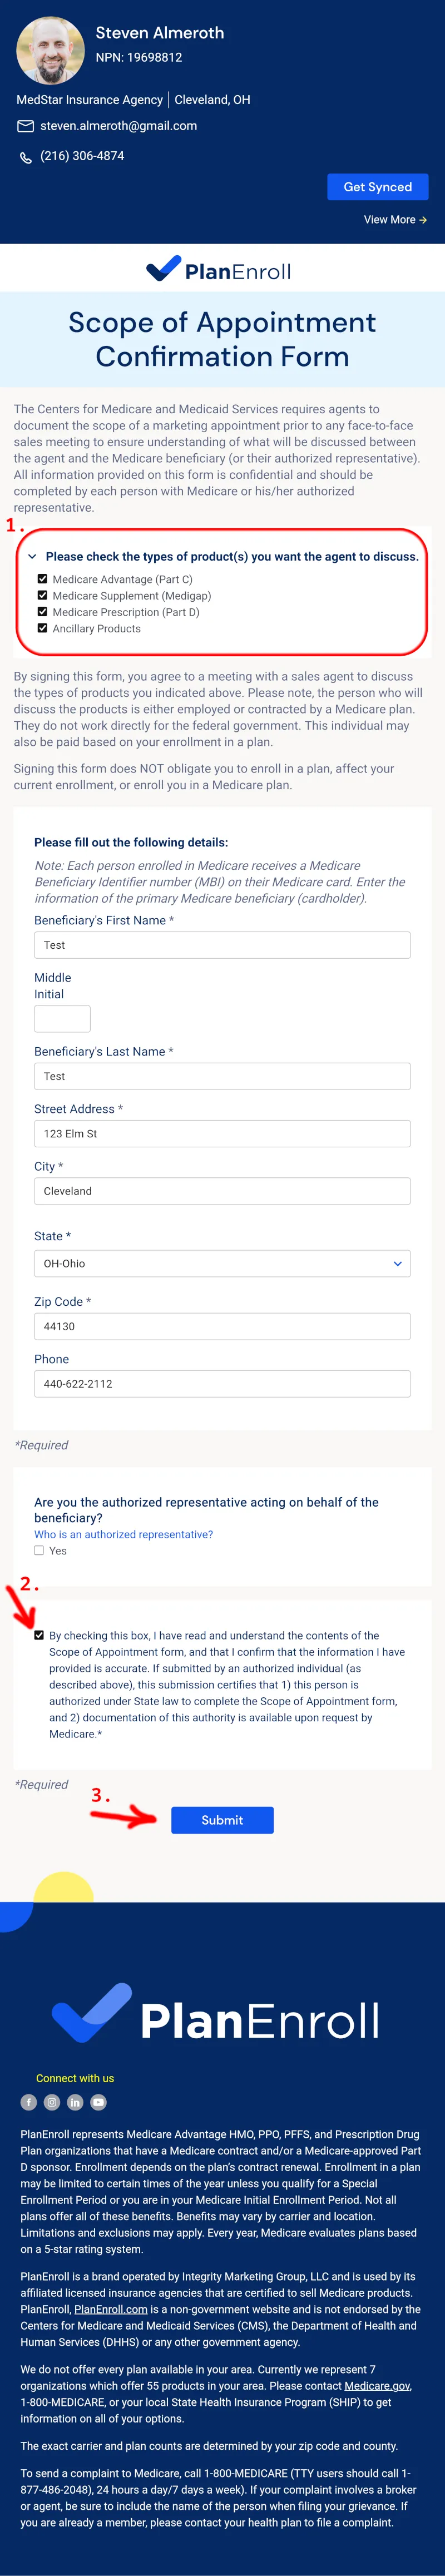Open the Instagram social link icon
The height and width of the screenshot is (2576, 445).
(x=52, y=2102)
